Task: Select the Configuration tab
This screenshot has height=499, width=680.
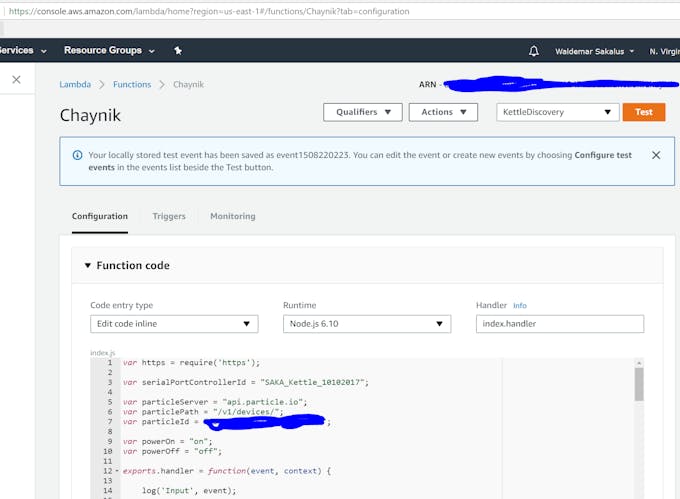Action: pos(100,216)
